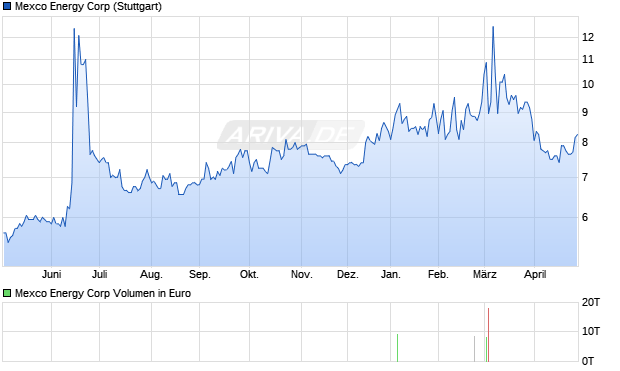Click the 'Sep.' month label
The height and width of the screenshot is (371, 620).
pyautogui.click(x=200, y=274)
